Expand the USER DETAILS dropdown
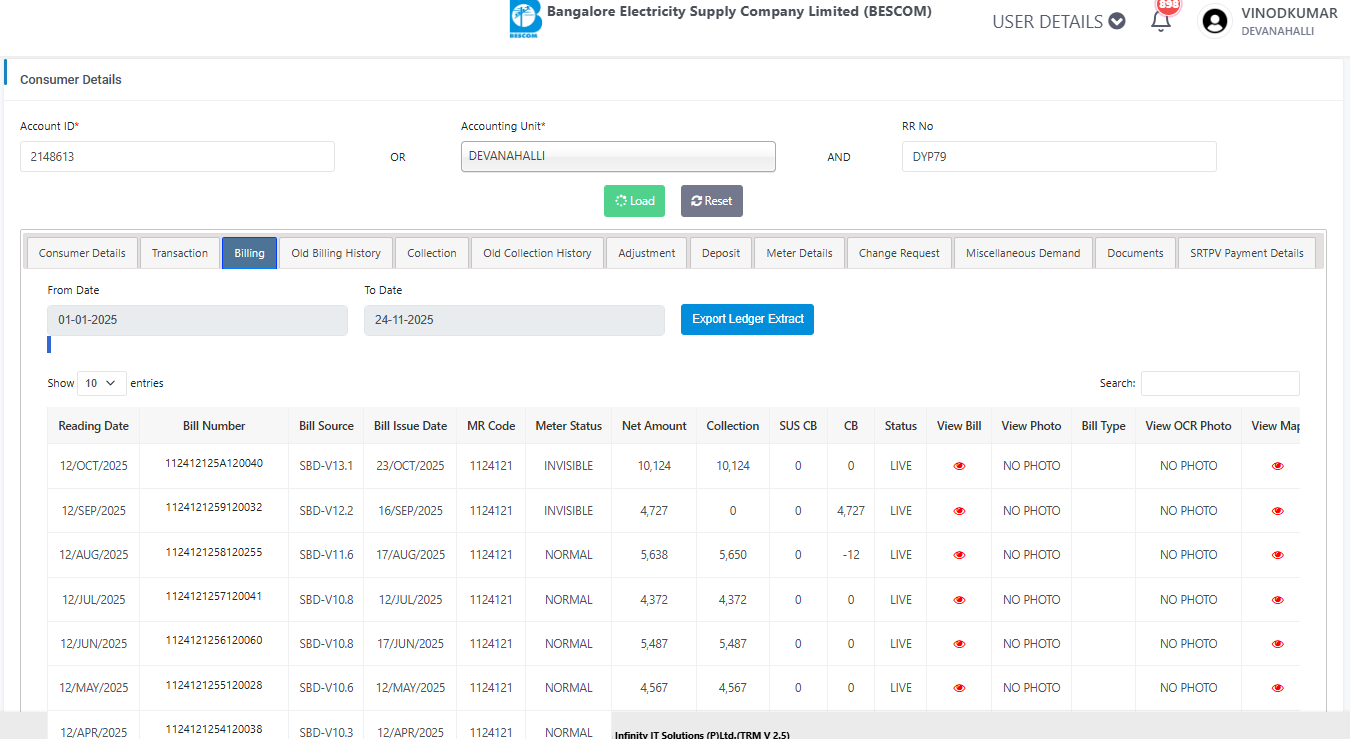 coord(1058,22)
